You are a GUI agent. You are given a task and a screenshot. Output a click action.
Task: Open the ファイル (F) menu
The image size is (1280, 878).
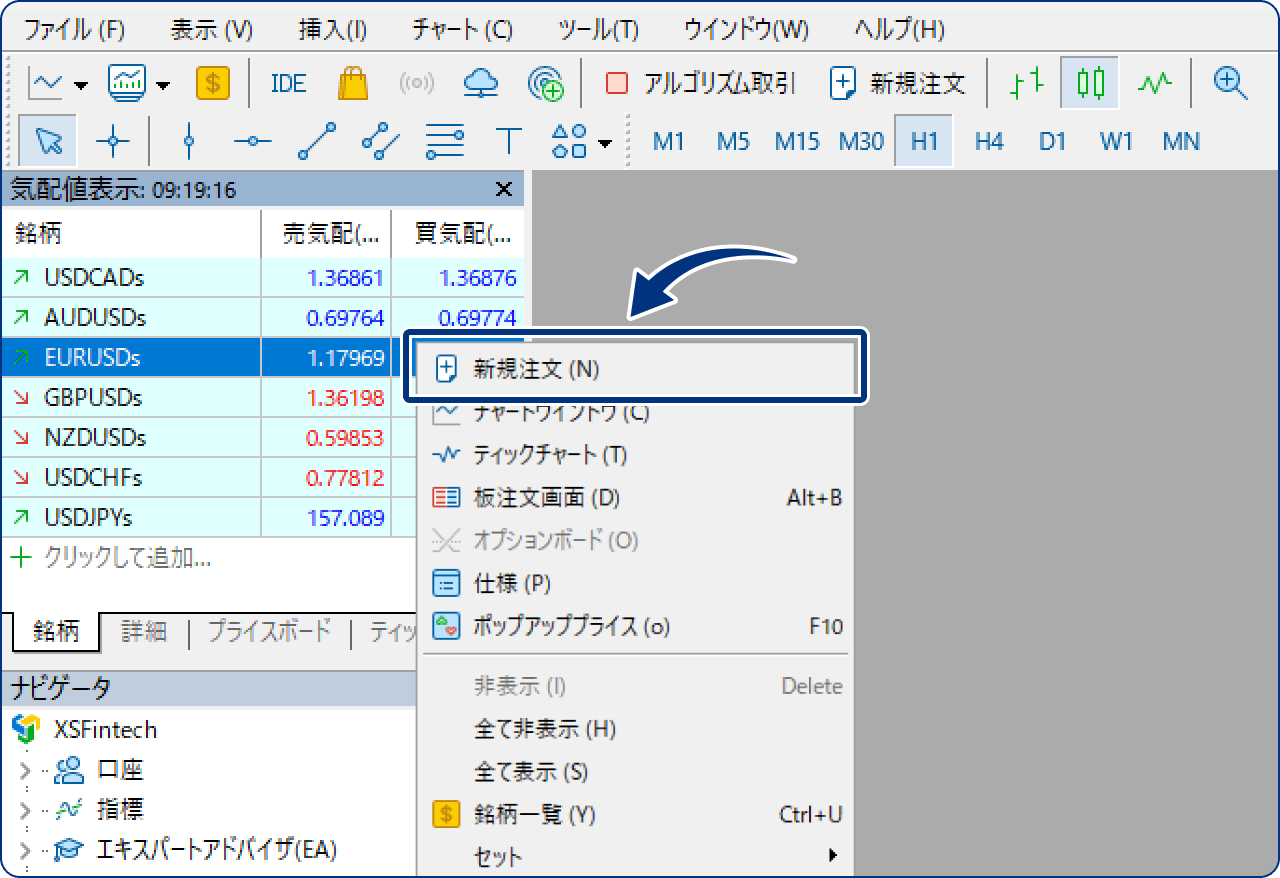pos(74,29)
